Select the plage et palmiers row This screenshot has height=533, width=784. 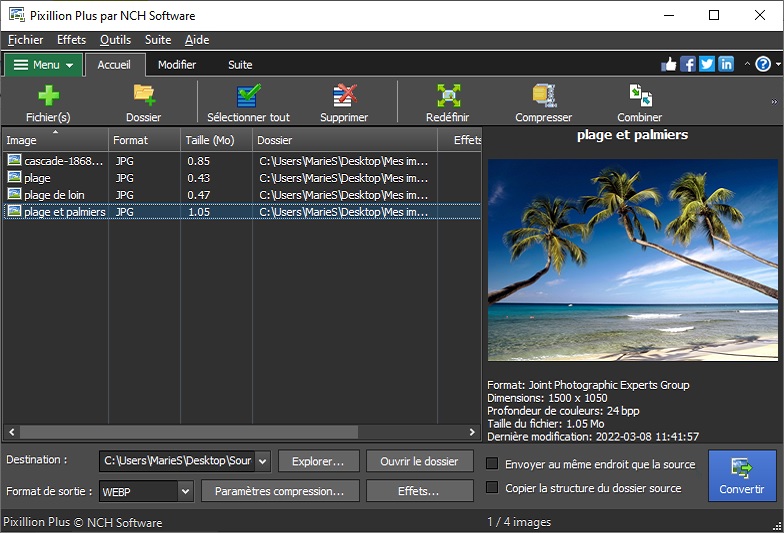242,212
